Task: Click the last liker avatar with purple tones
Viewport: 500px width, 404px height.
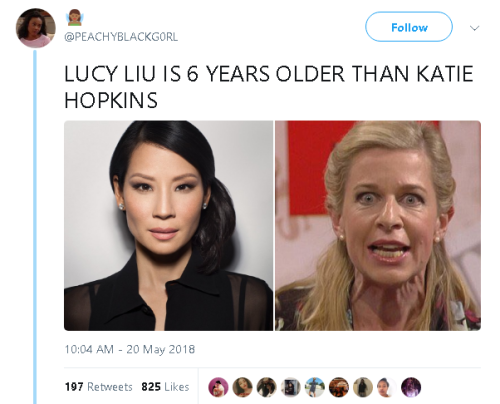Action: [x=411, y=387]
